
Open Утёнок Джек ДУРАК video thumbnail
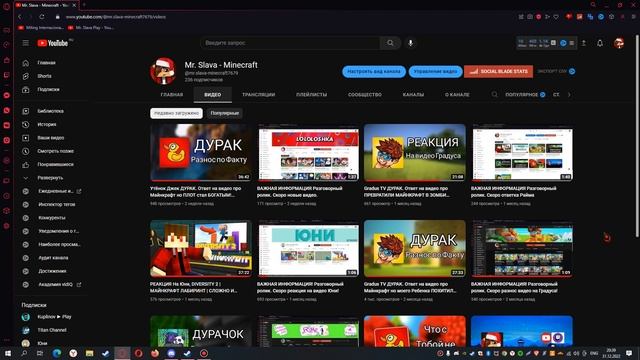click(x=201, y=153)
